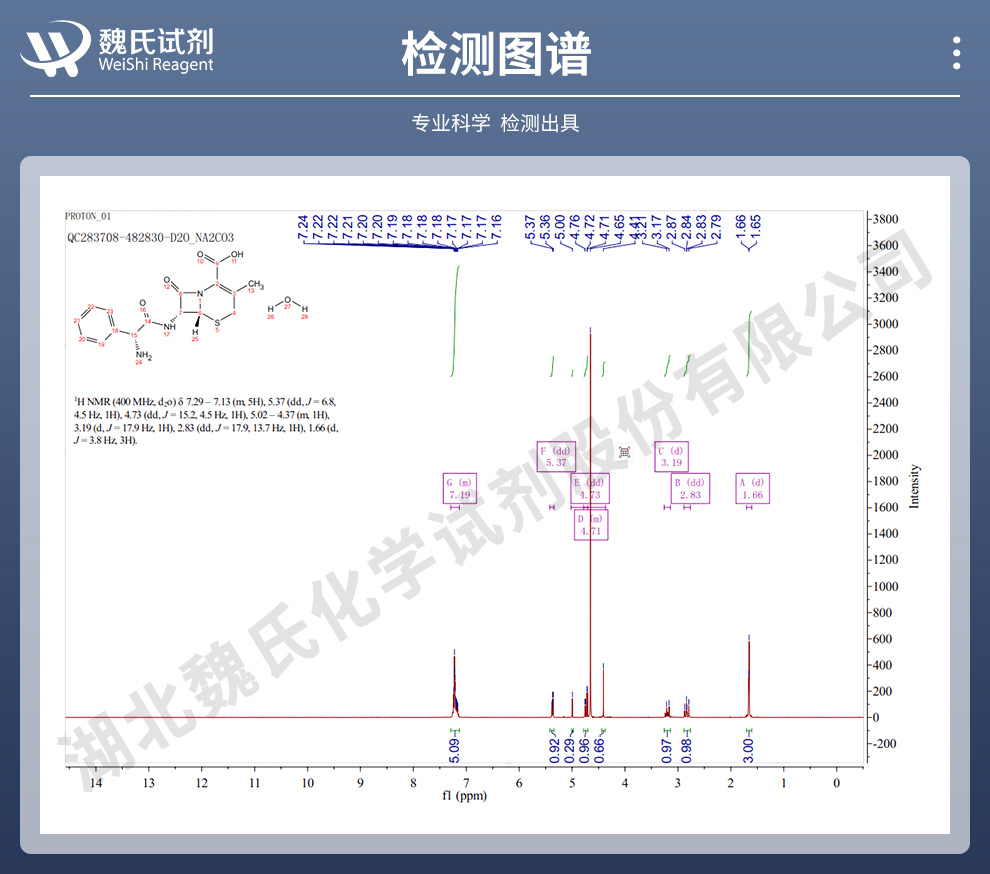The height and width of the screenshot is (874, 990).
Task: Click the 3.00 integral value label
Action: pos(749,748)
